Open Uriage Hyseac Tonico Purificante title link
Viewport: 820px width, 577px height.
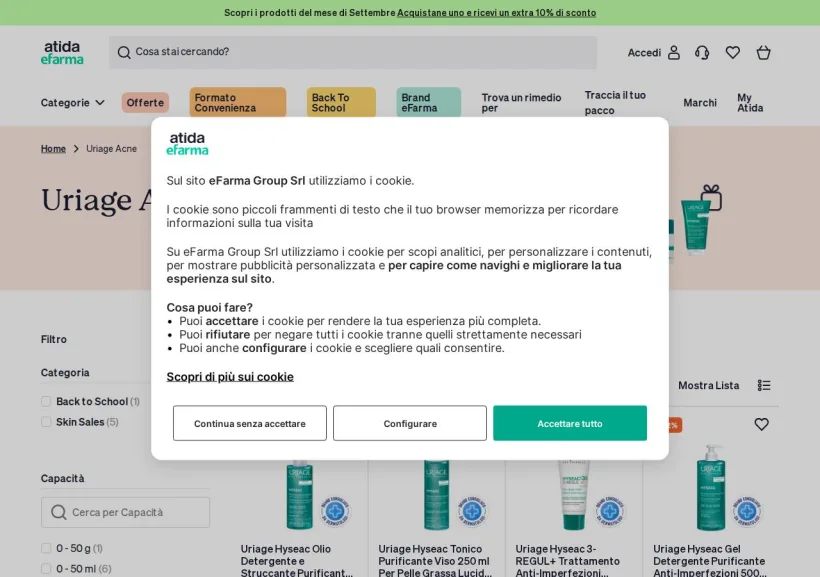tap(435, 561)
